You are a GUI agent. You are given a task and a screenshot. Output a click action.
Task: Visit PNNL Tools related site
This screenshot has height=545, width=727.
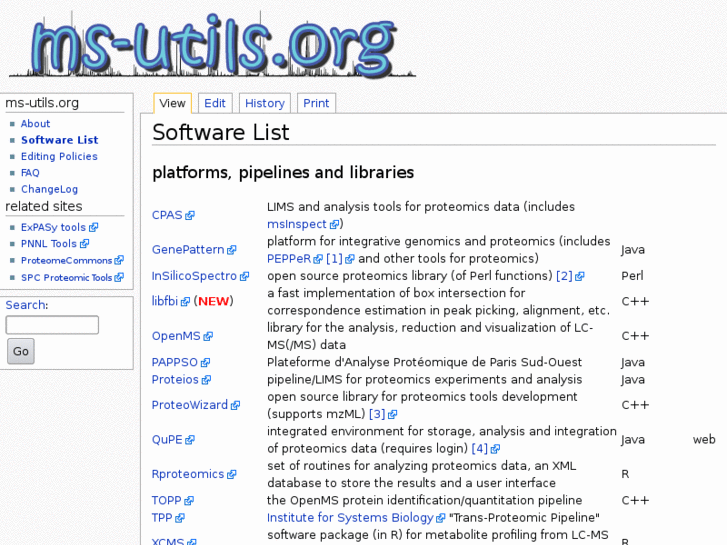point(49,244)
